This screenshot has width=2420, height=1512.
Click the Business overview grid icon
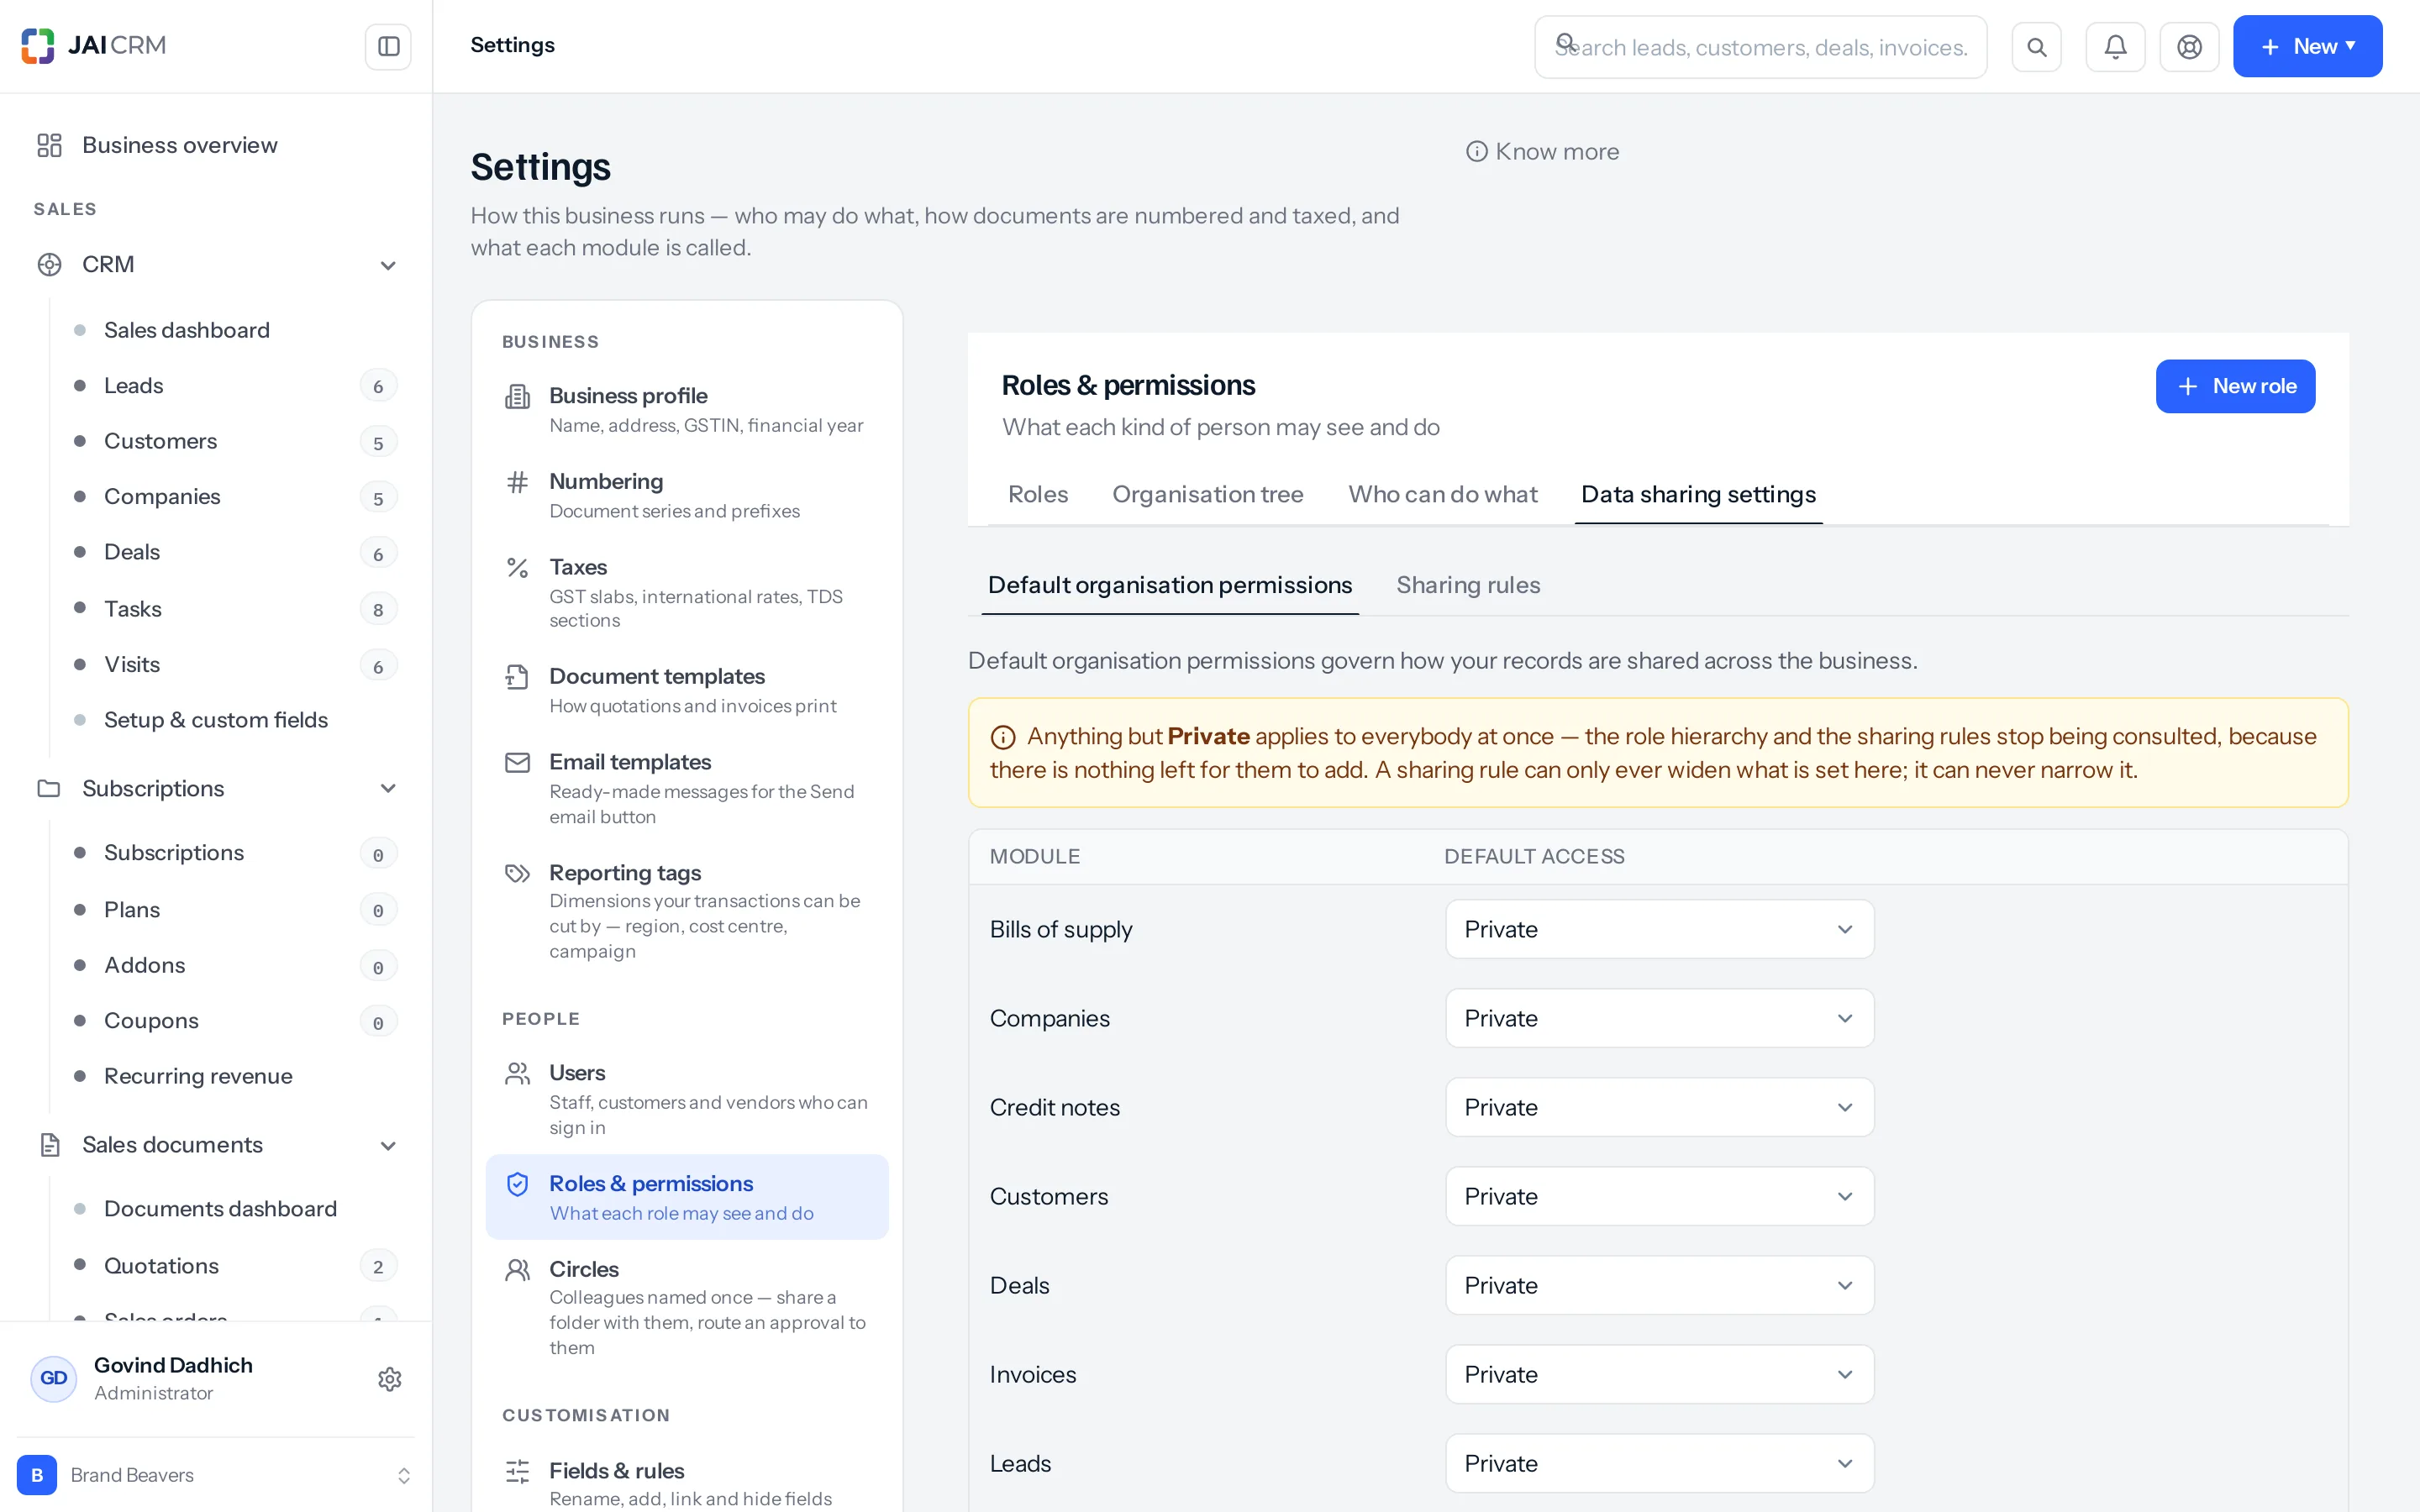point(49,145)
